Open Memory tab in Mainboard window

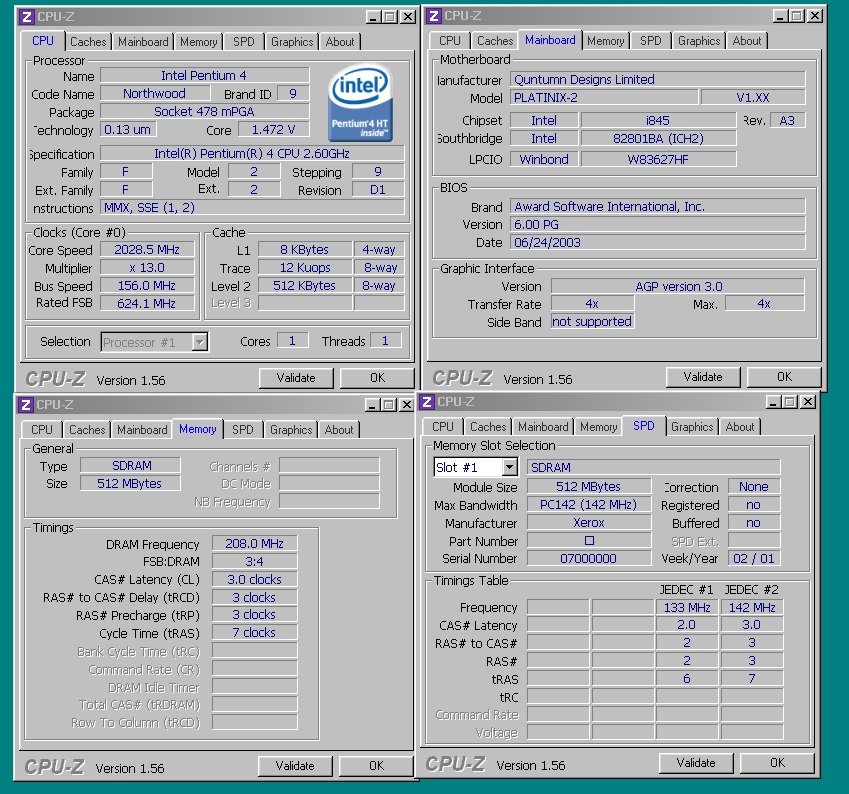point(605,41)
